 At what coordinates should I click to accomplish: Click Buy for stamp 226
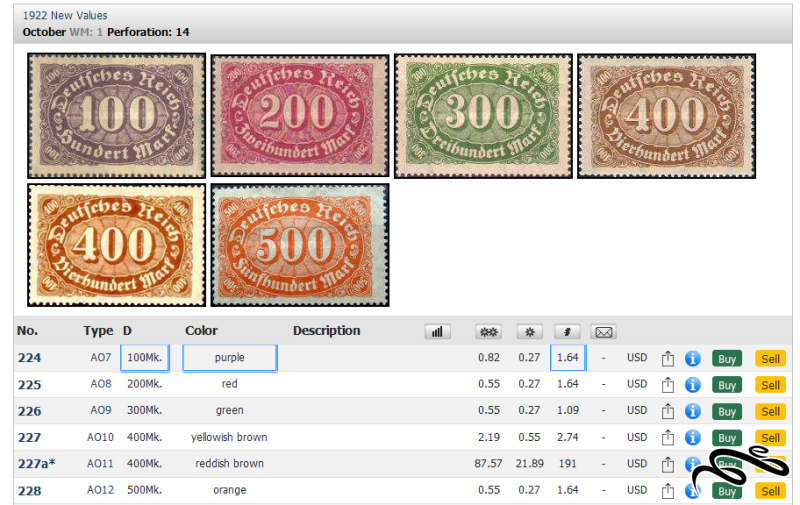point(727,411)
